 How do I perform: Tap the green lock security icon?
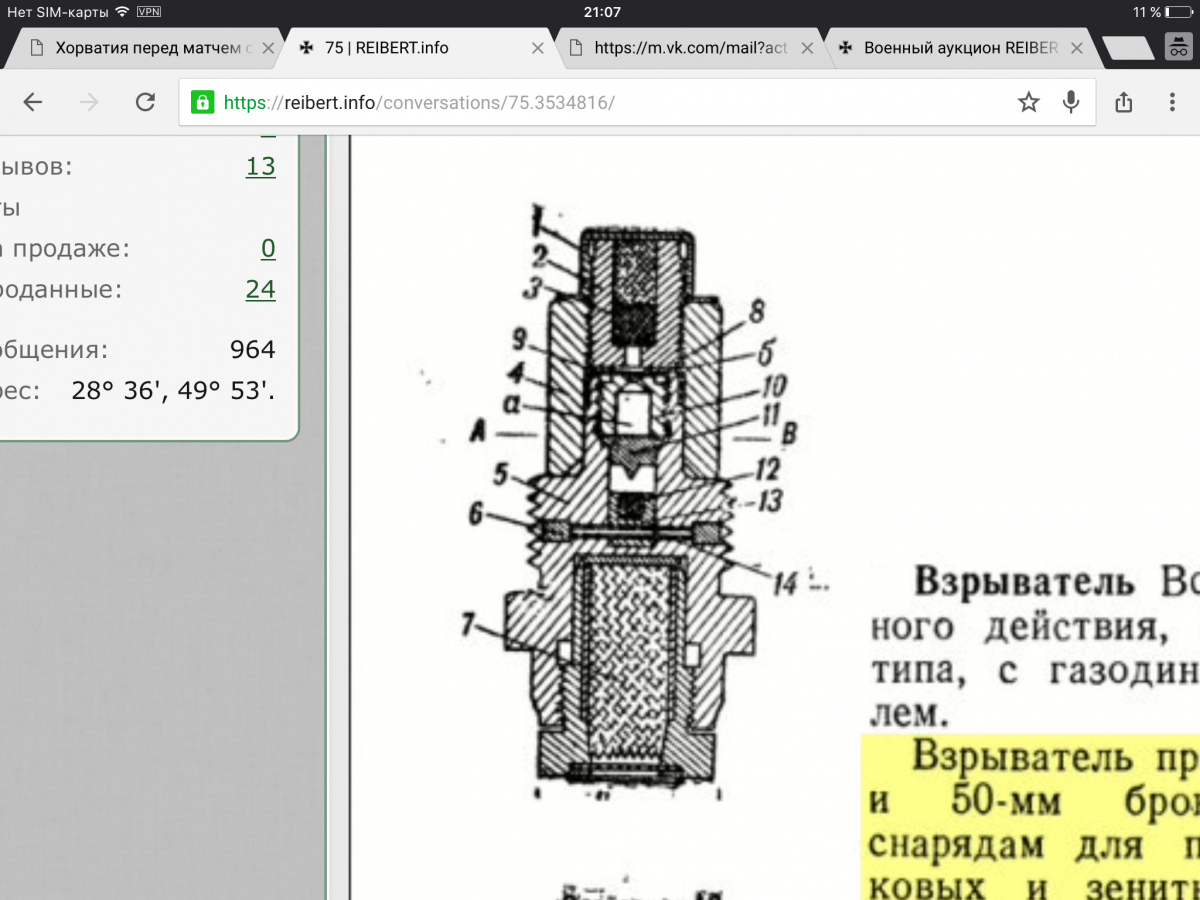[x=203, y=102]
